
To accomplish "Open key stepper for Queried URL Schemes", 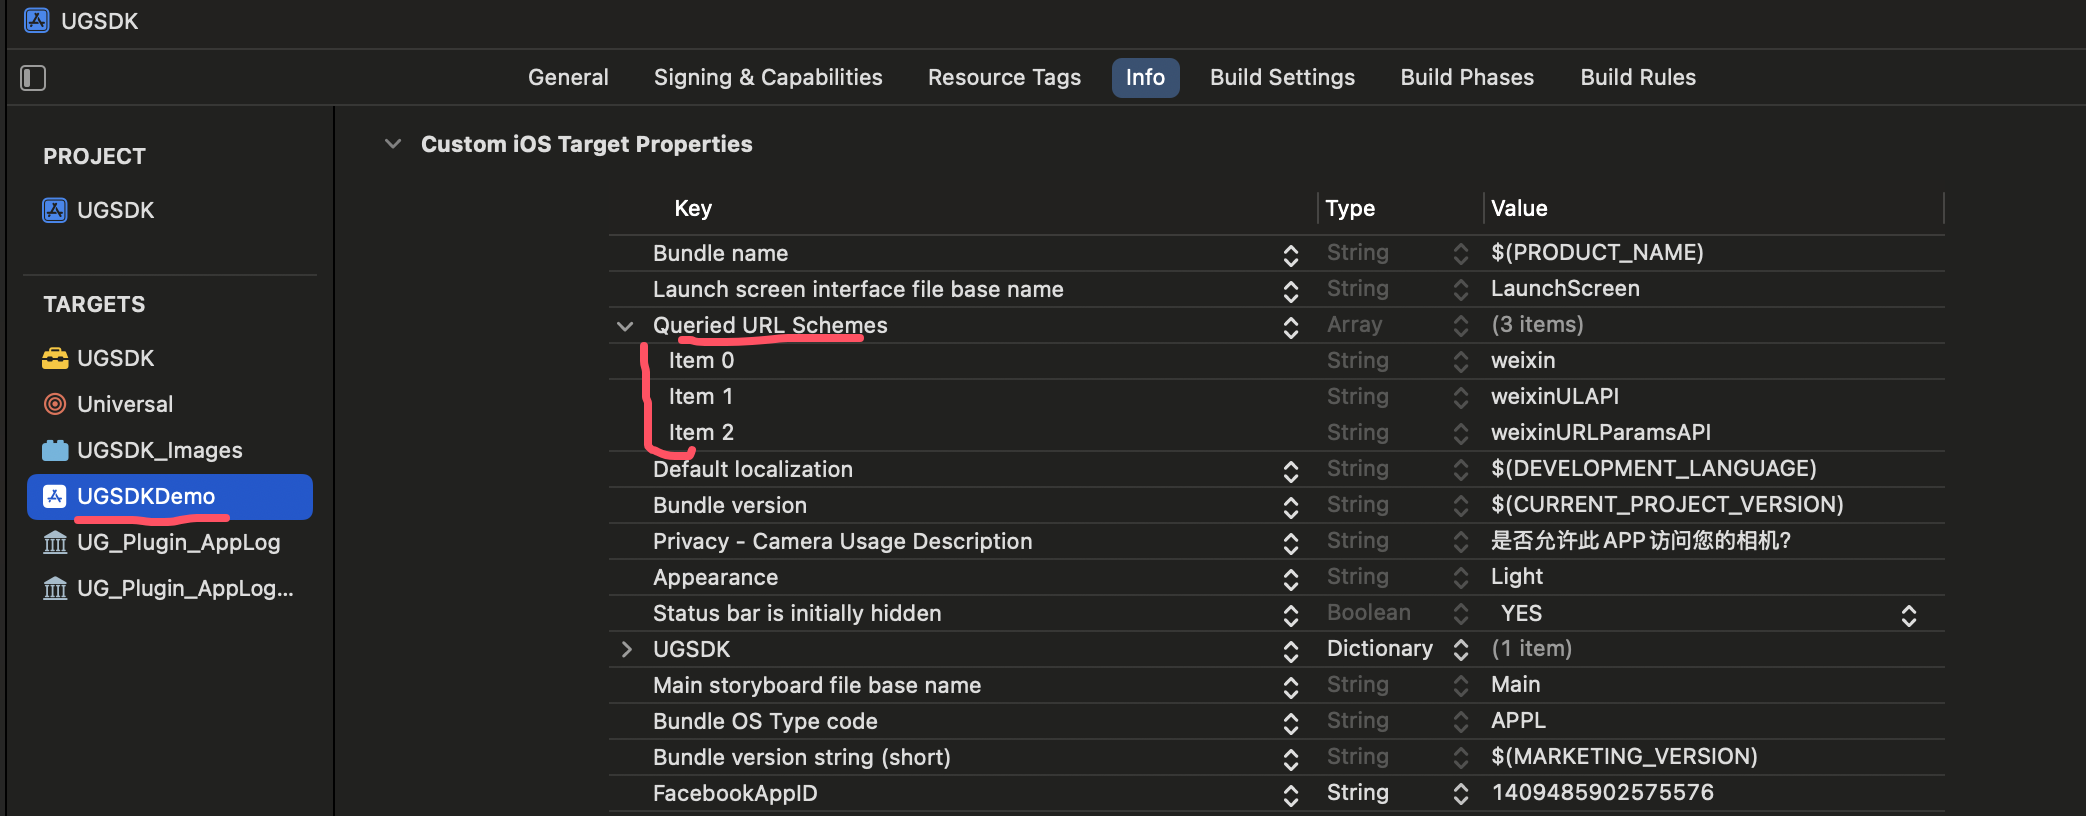I will [x=1291, y=327].
